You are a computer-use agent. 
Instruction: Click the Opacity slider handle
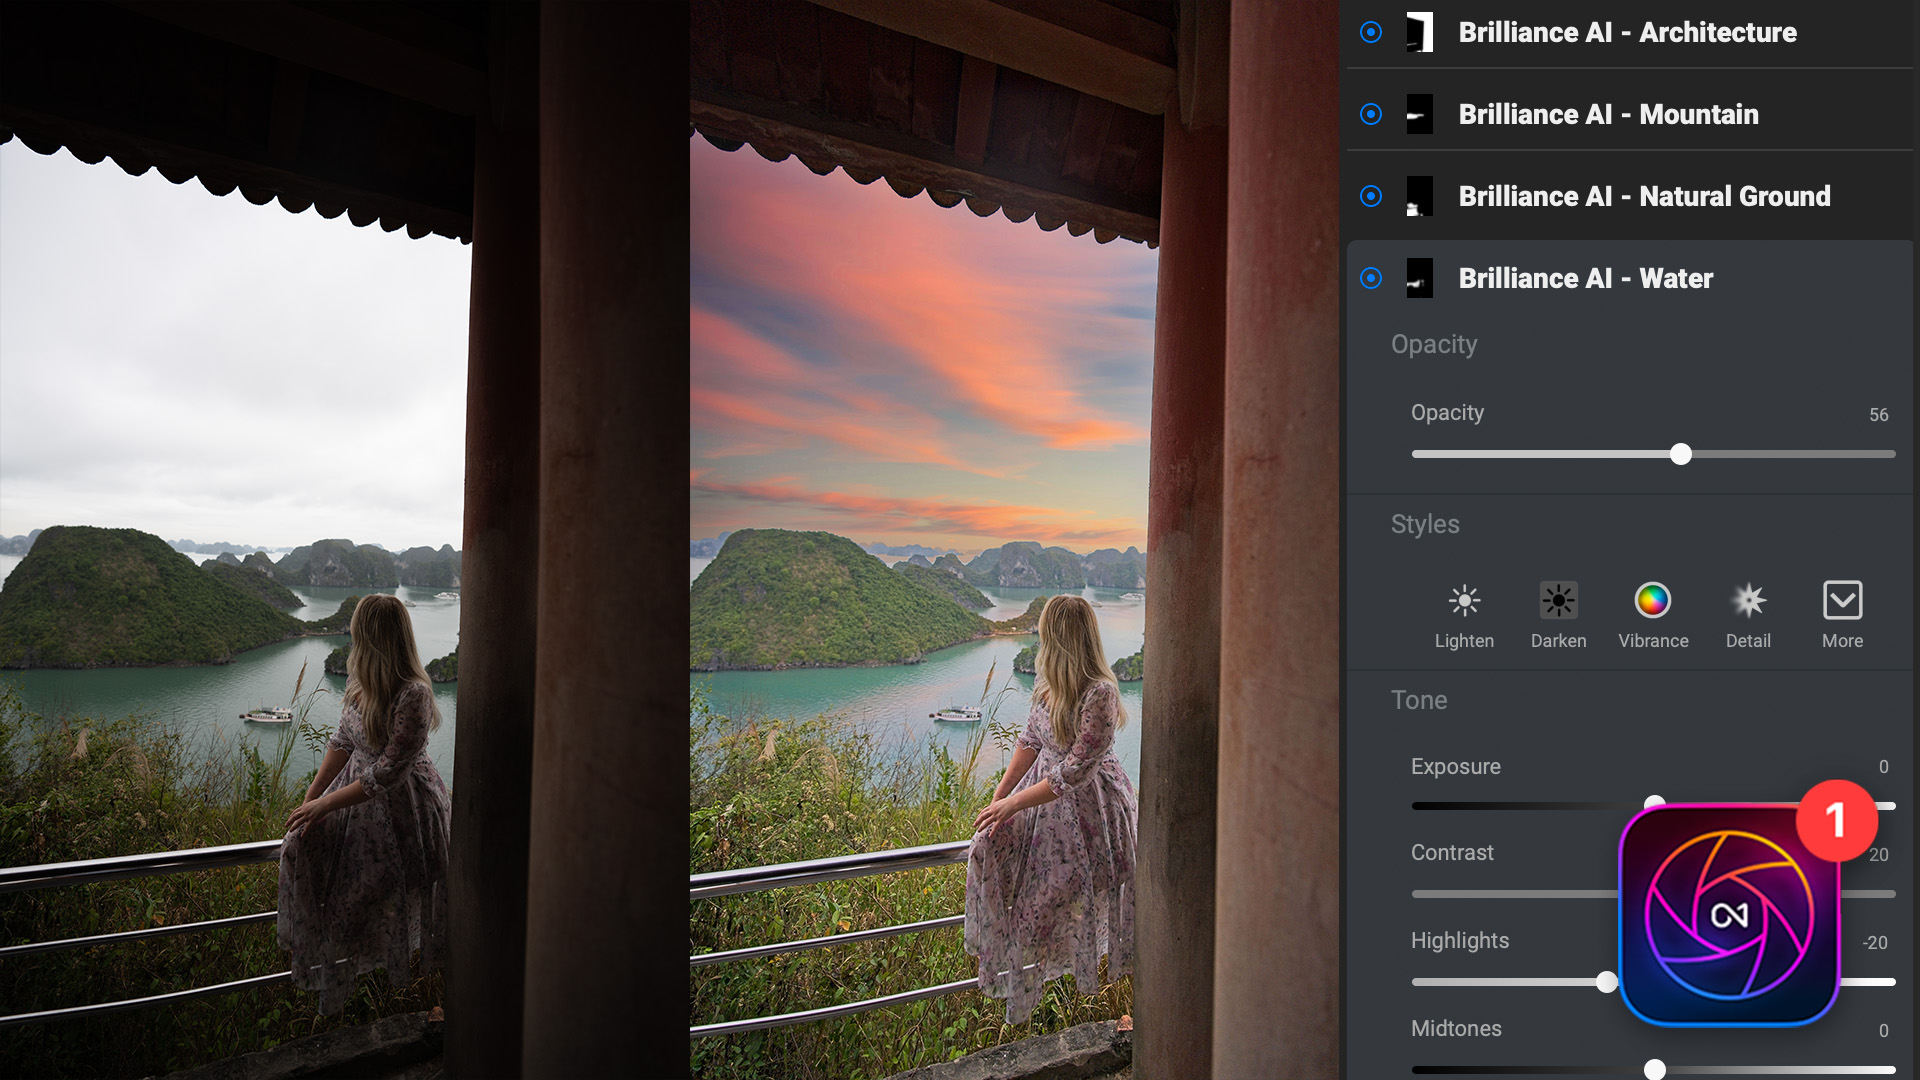click(x=1681, y=454)
